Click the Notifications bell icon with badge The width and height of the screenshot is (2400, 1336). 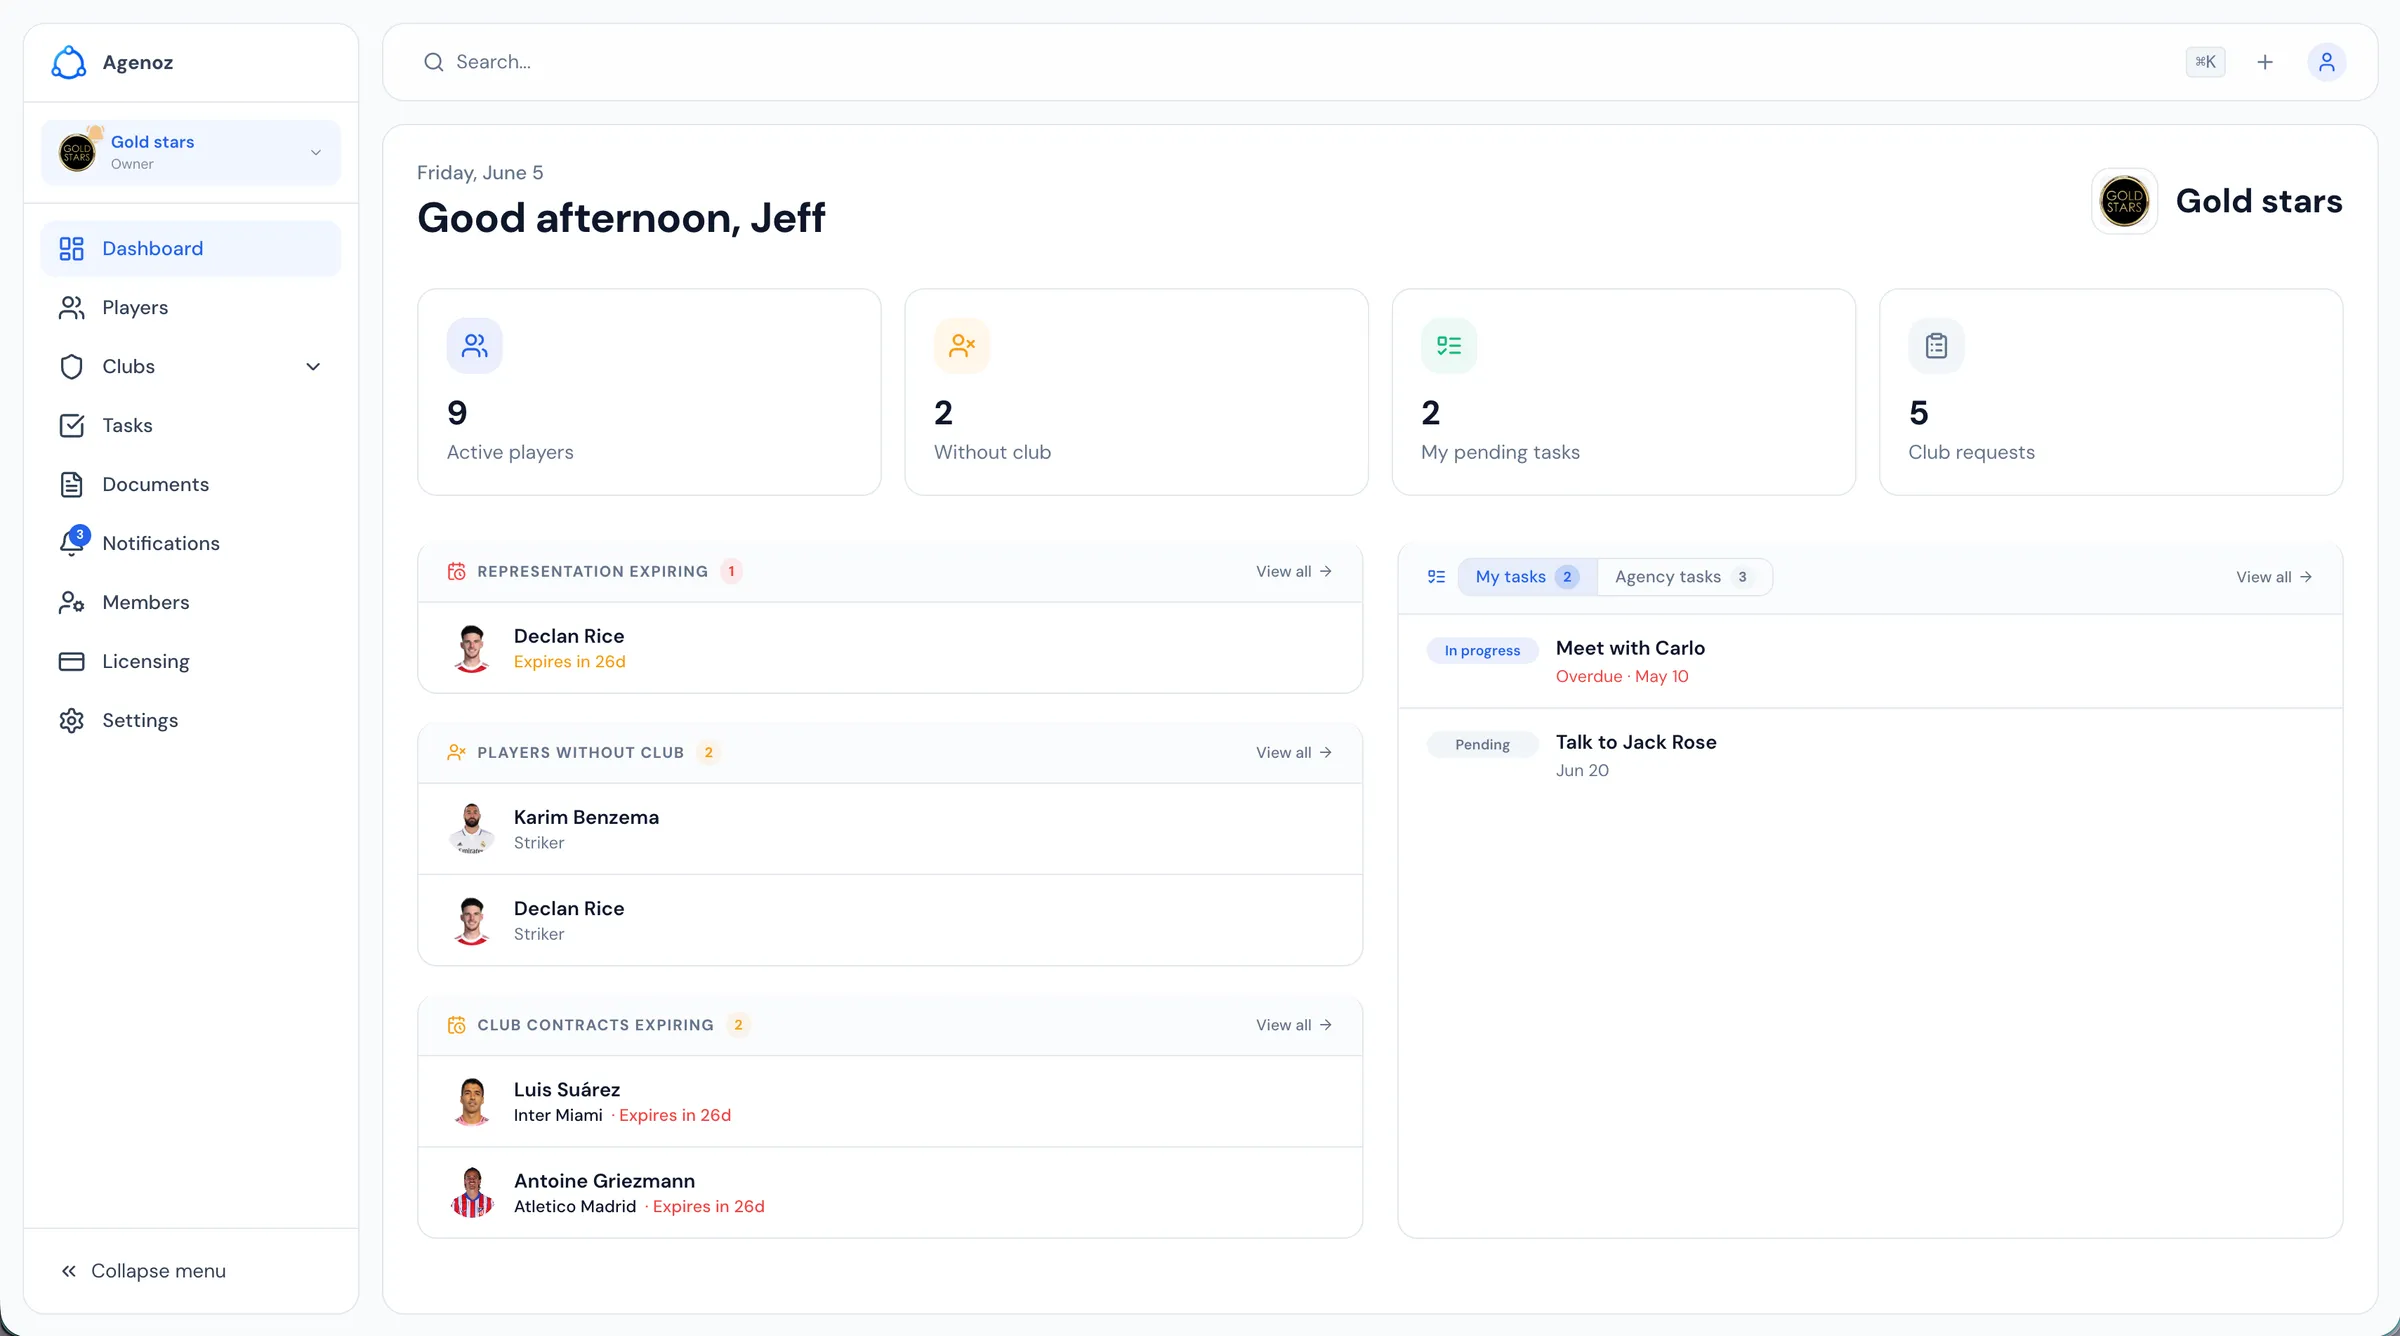pyautogui.click(x=73, y=542)
